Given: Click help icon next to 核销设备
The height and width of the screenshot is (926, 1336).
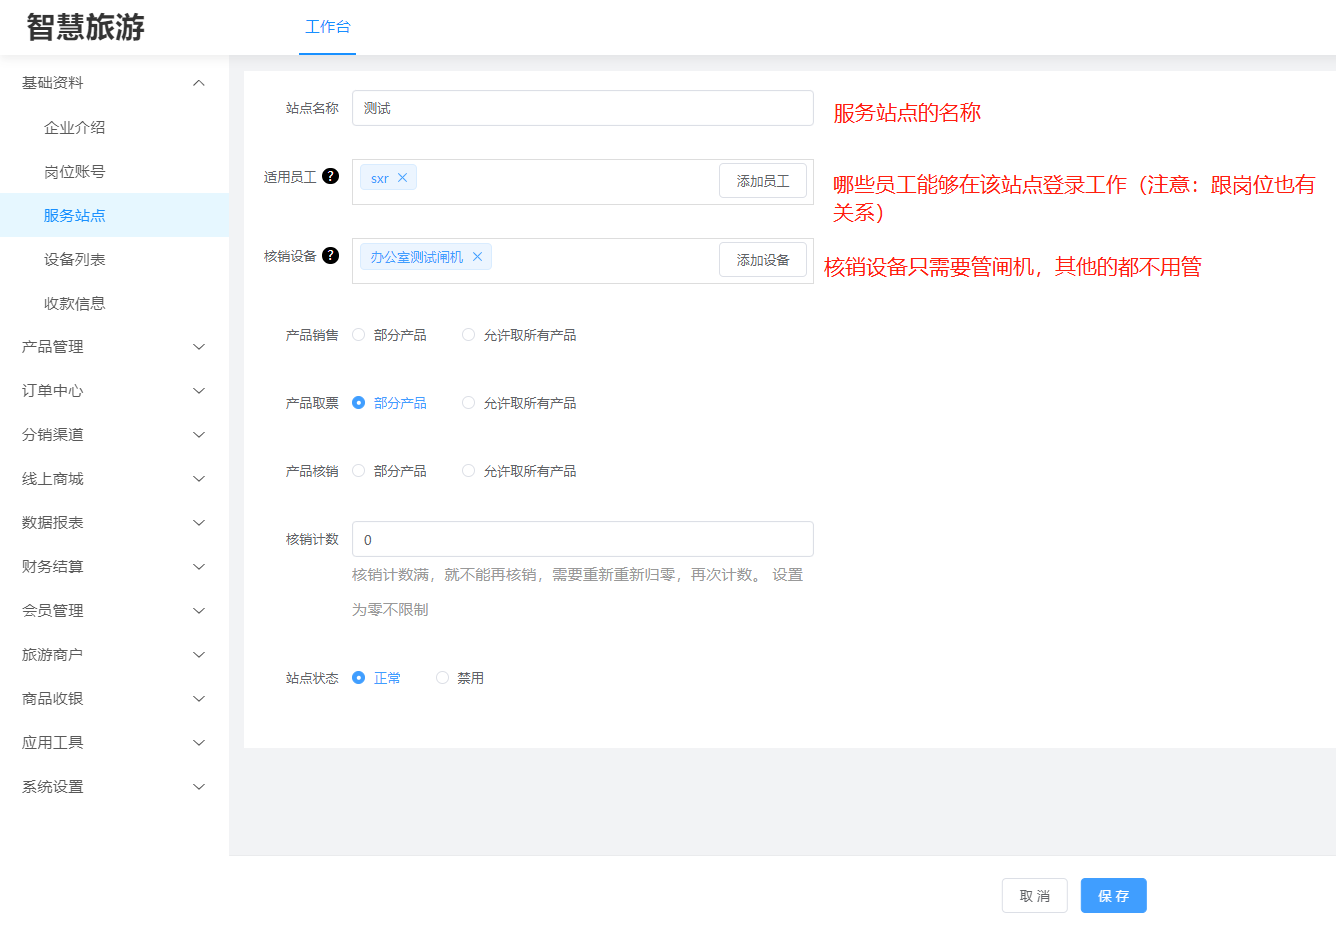Looking at the screenshot, I should [330, 255].
